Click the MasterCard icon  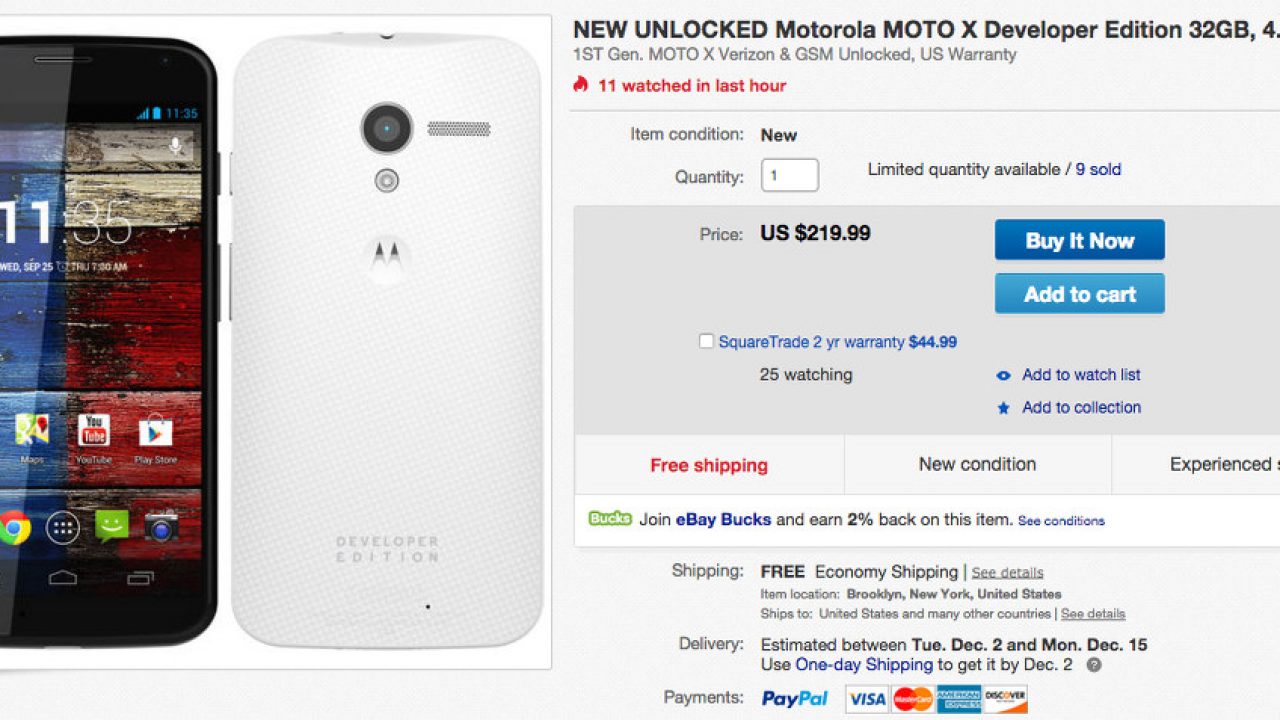(x=912, y=699)
